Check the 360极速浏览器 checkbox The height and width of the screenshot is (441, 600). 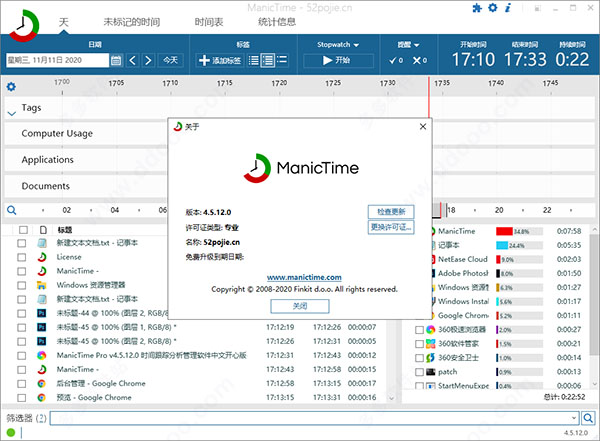pos(419,330)
